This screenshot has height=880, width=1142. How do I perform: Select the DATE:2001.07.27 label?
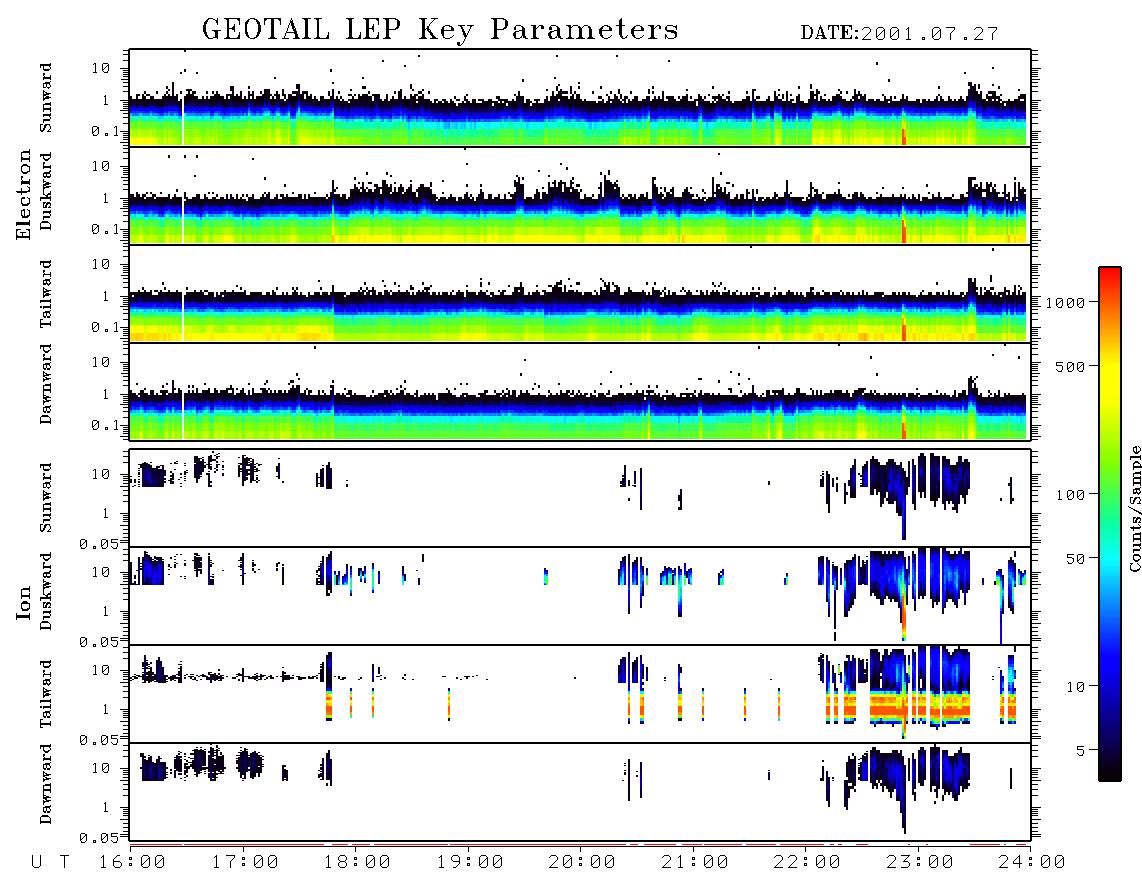coord(899,34)
